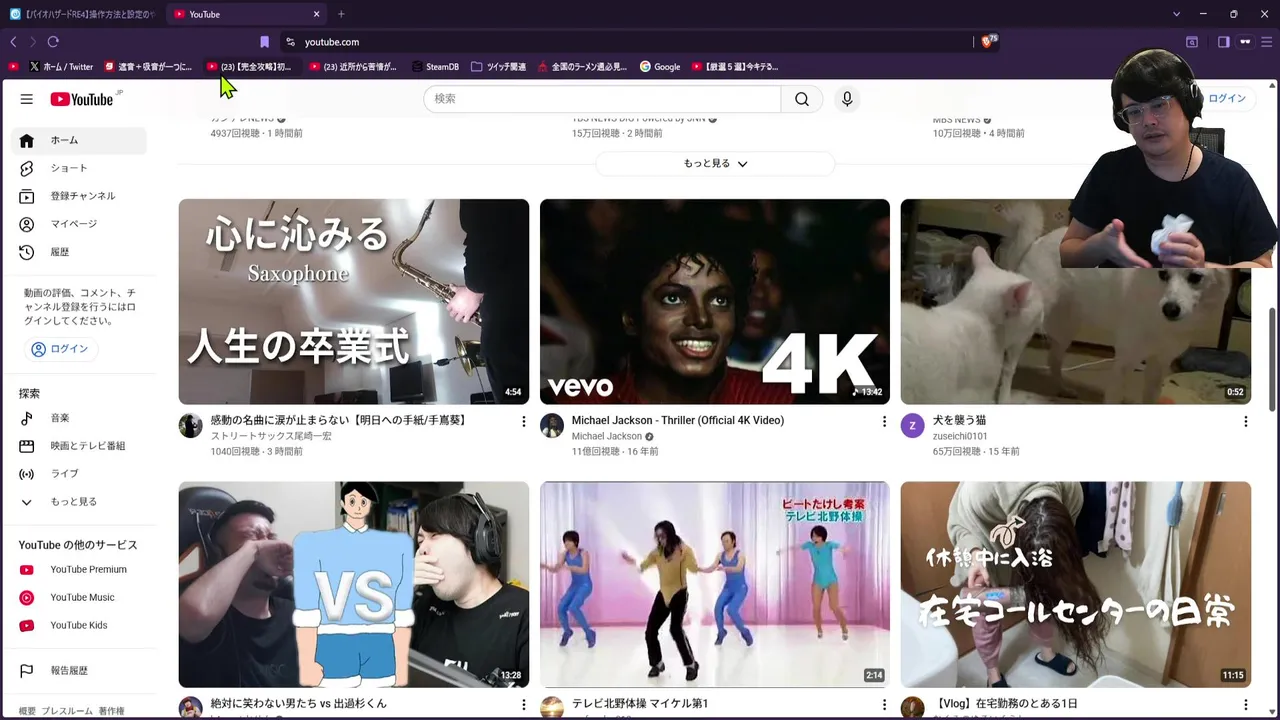Open 心に沁みる Saxophone thumbnail
The image size is (1280, 720).
click(x=354, y=302)
